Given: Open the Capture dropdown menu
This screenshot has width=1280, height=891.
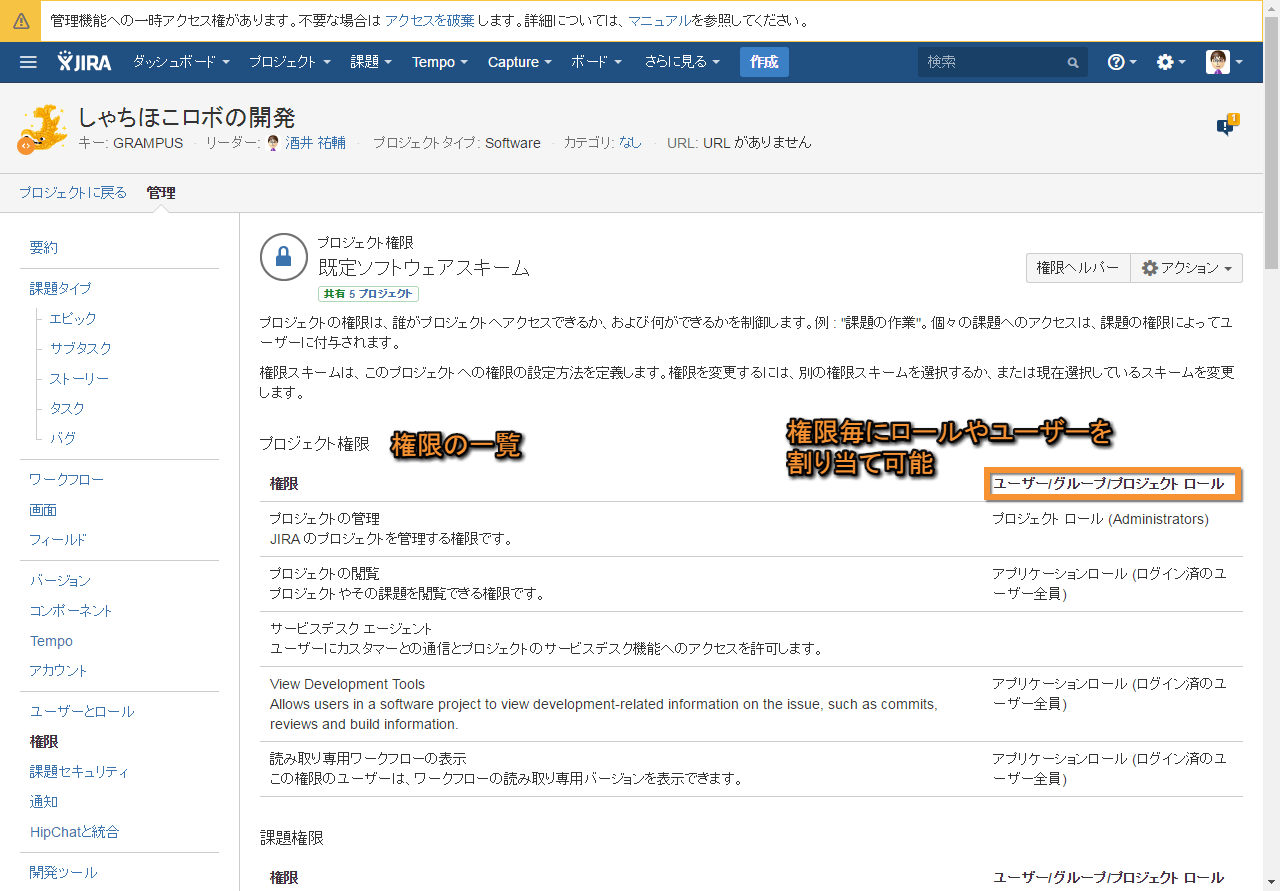Looking at the screenshot, I should click(520, 62).
